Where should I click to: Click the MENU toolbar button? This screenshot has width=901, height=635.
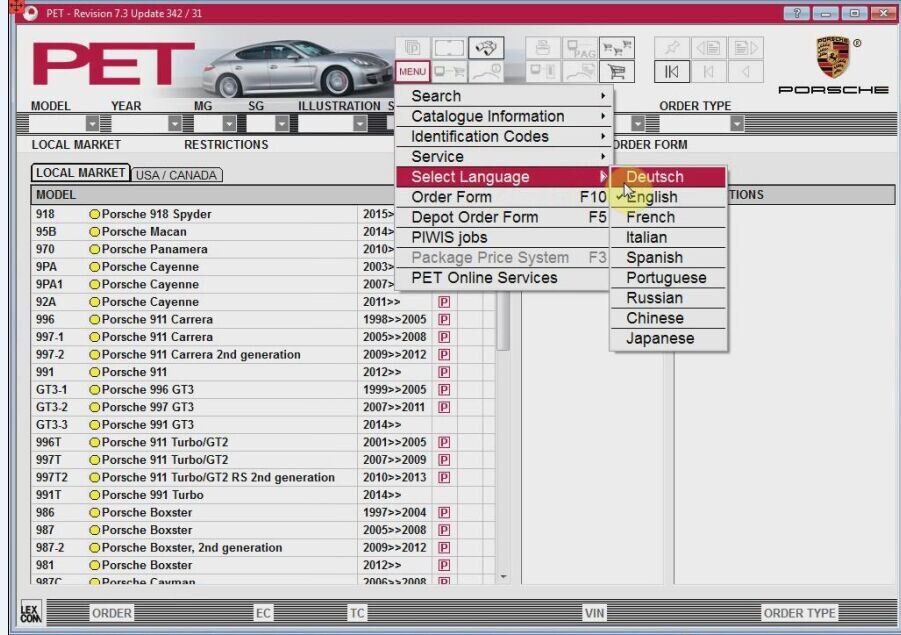(x=413, y=72)
